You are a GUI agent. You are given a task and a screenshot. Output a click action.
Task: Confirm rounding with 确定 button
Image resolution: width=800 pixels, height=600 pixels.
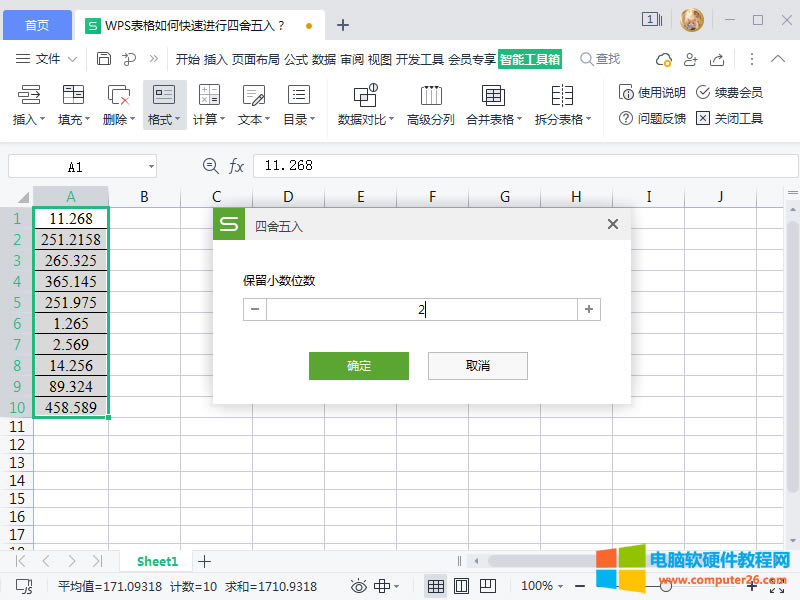[x=358, y=366]
